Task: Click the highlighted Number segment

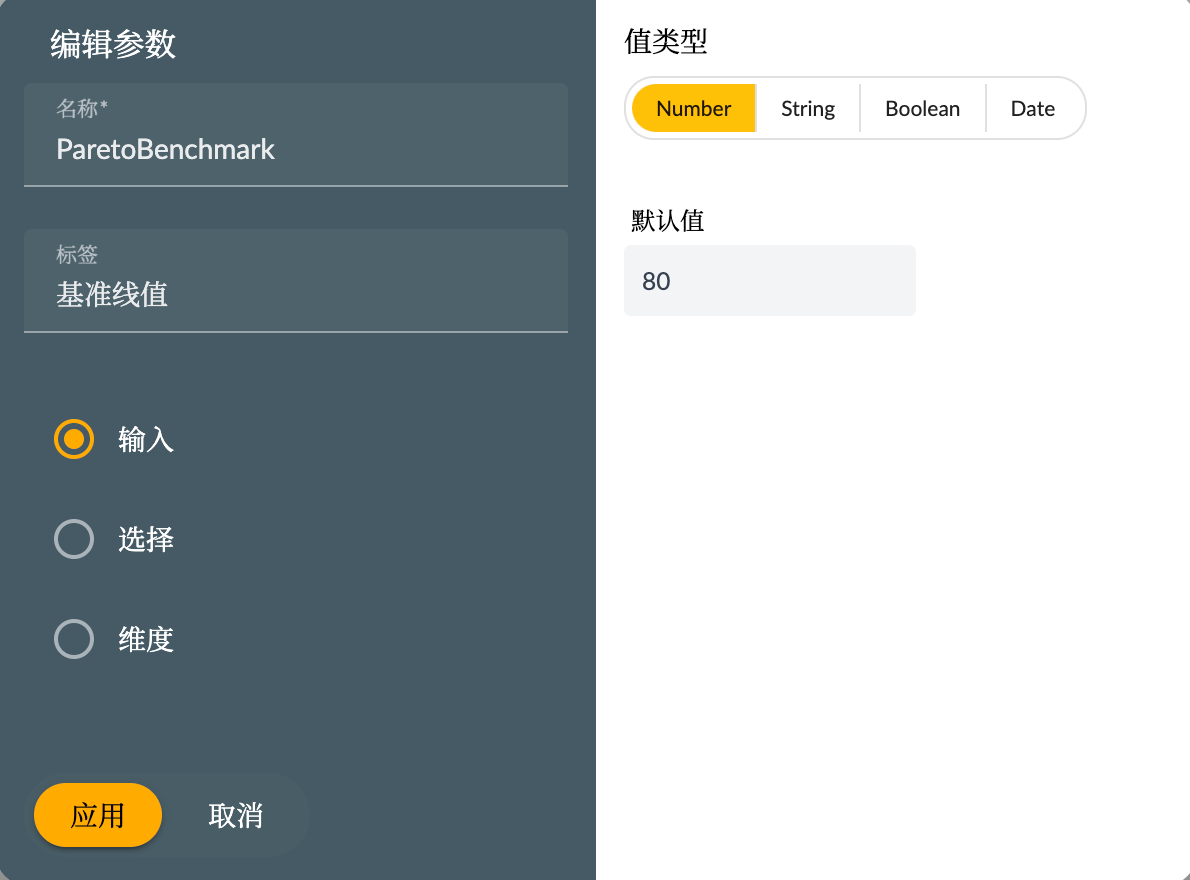Action: pyautogui.click(x=694, y=108)
